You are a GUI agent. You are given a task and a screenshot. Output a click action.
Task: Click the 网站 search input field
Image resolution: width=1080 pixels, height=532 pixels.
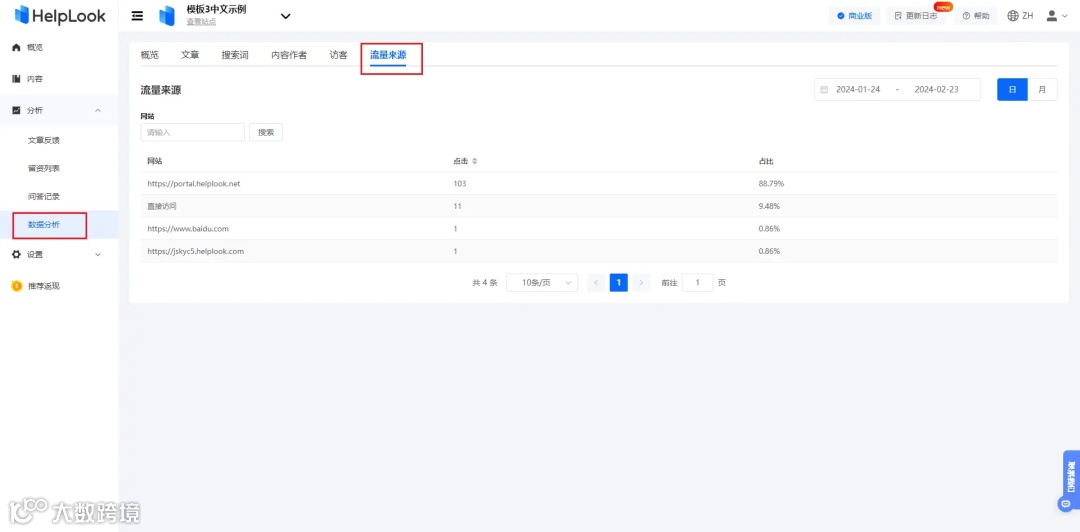point(192,132)
